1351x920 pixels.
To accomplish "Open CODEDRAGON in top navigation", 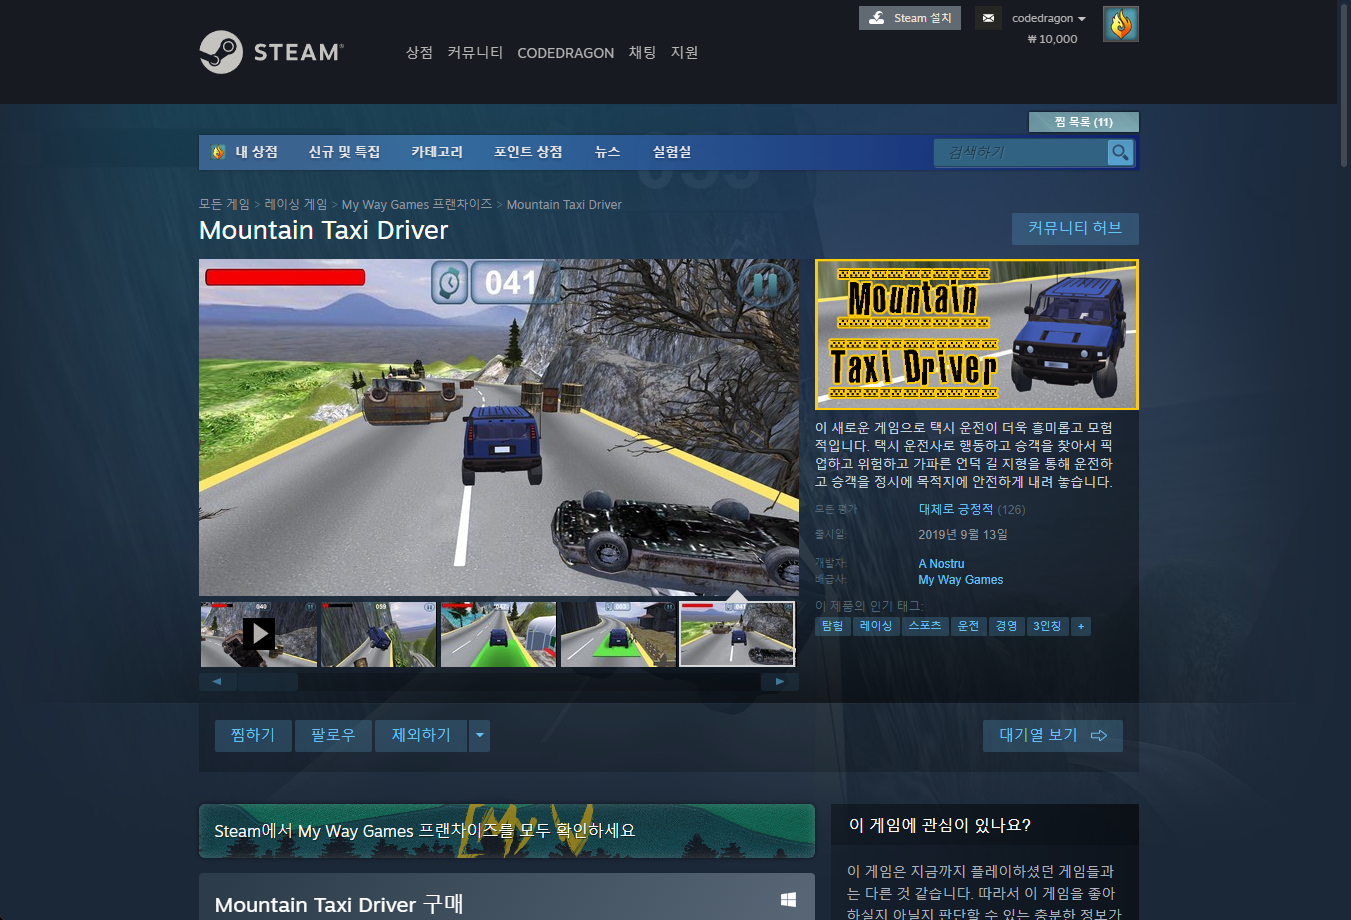I will (x=565, y=53).
